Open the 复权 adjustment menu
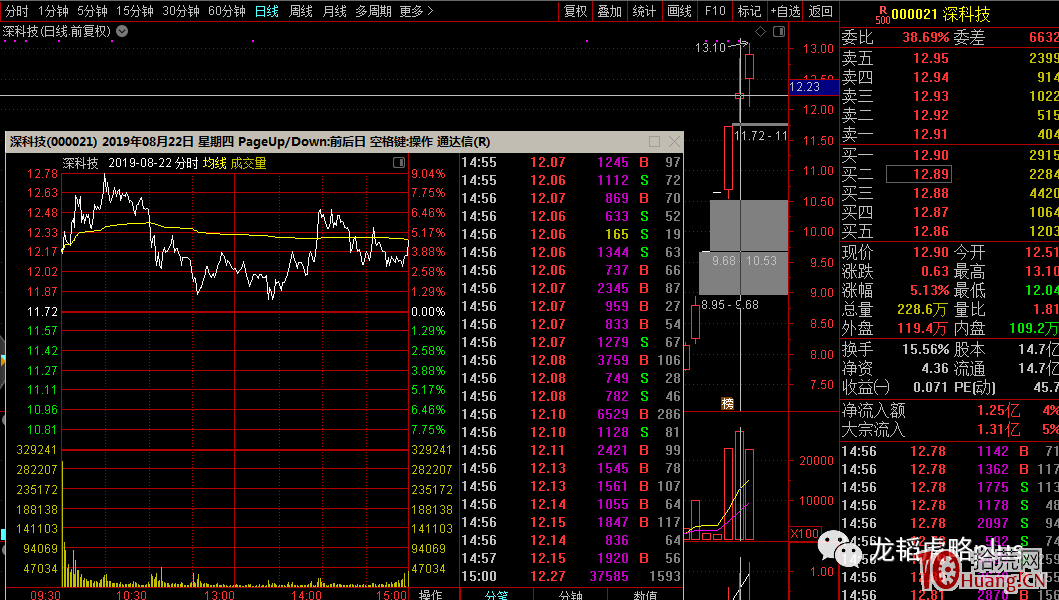The image size is (1059, 600). (575, 11)
